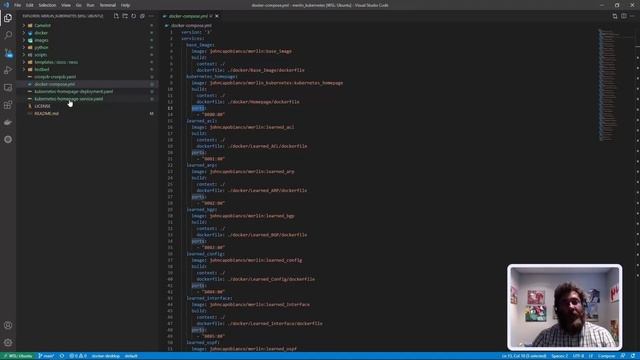Split the editor to the right

(624, 16)
